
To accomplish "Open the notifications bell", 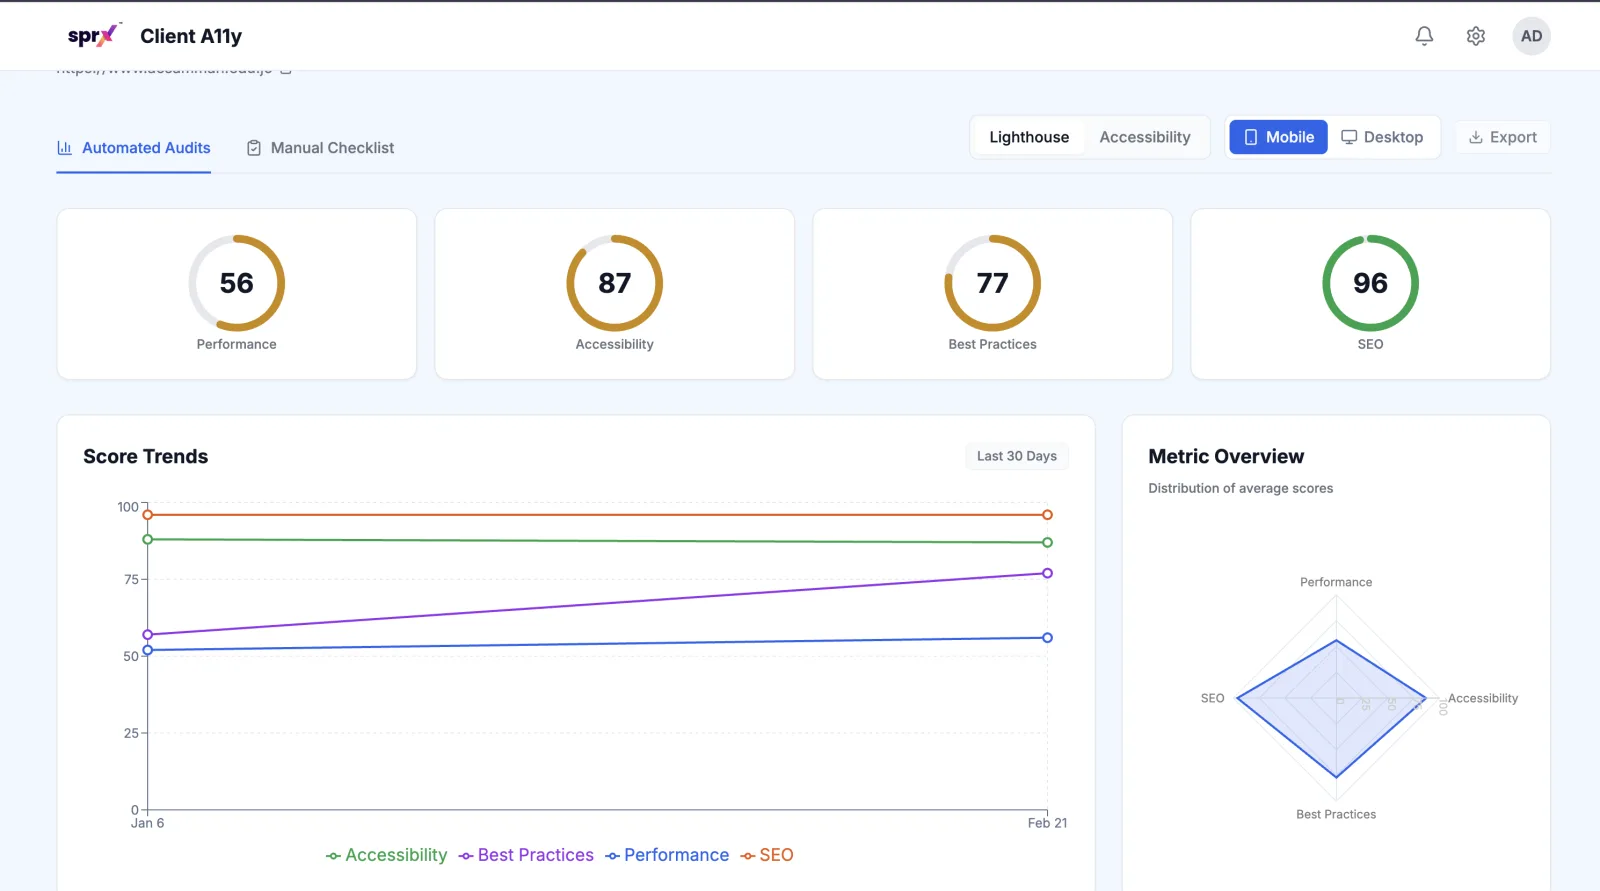I will pos(1424,36).
